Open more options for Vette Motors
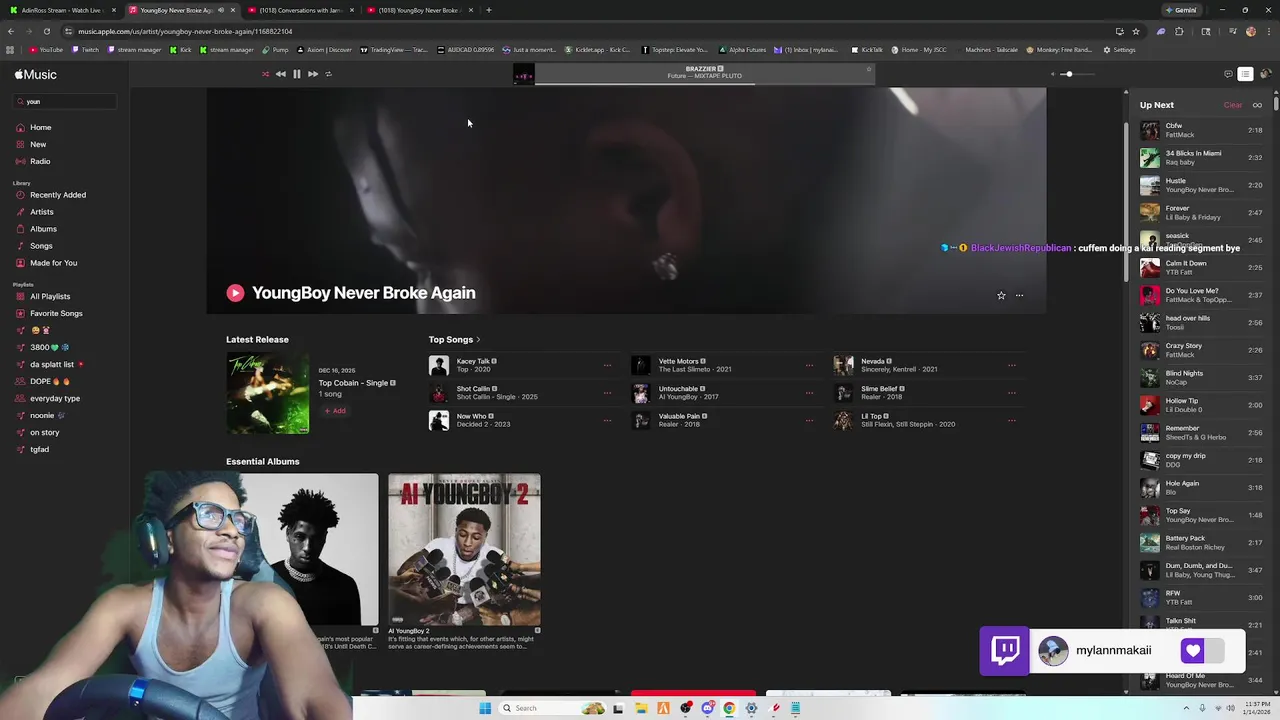Image resolution: width=1280 pixels, height=720 pixels. pos(809,365)
